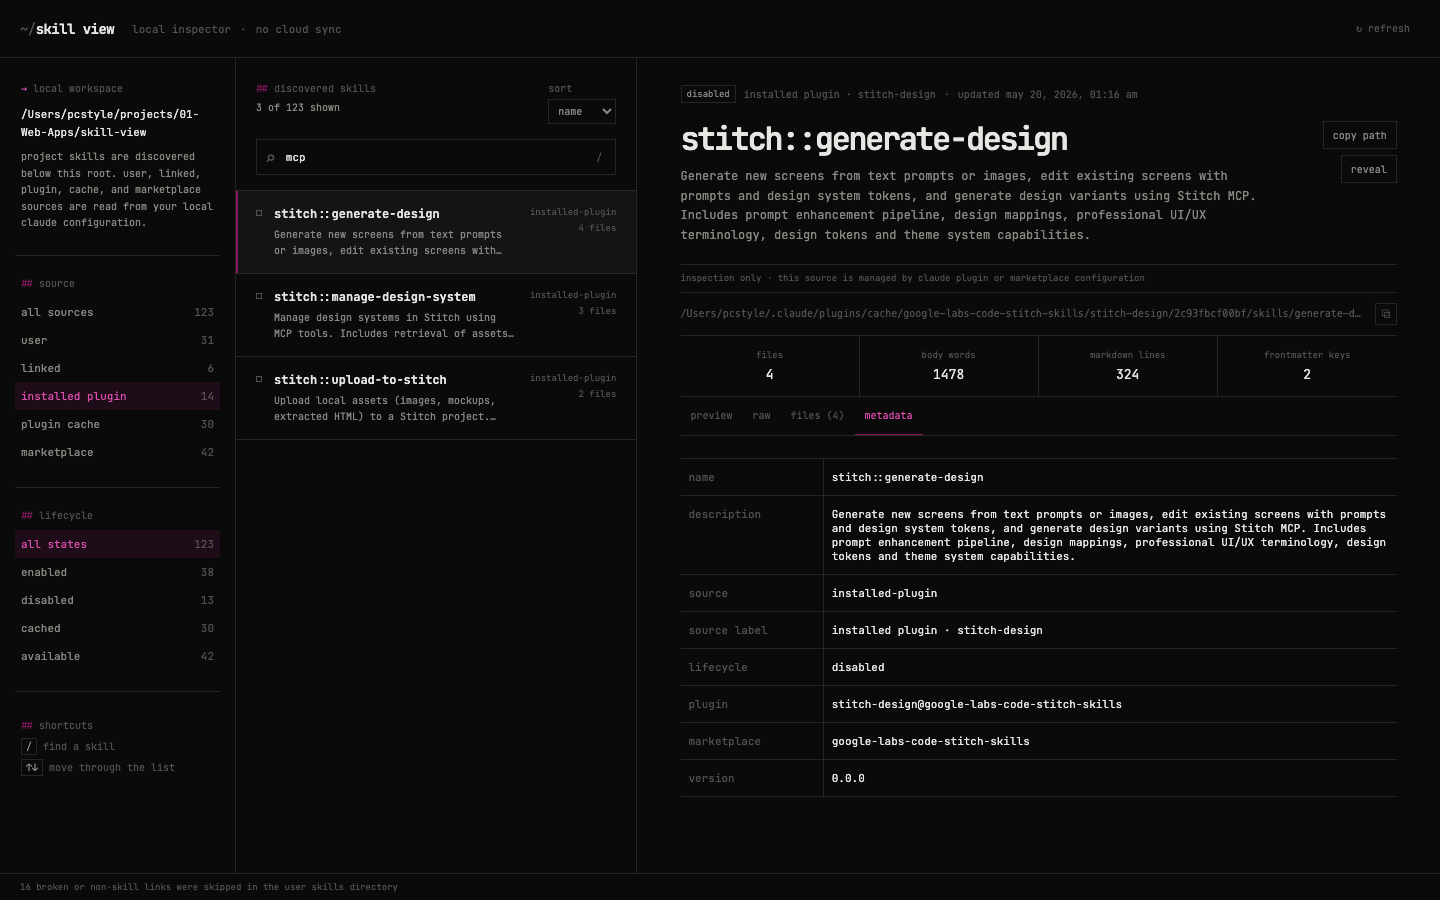Click the square marker of stitch::generate-design

point(259,213)
